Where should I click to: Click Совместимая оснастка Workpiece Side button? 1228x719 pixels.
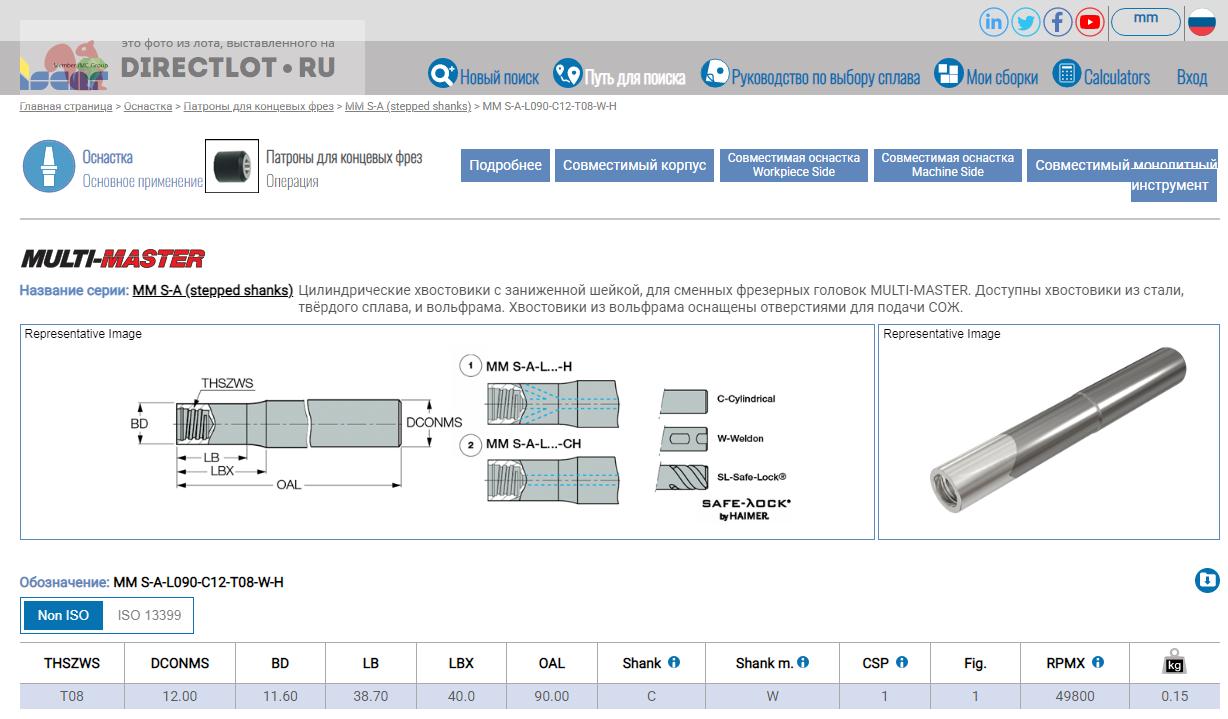point(794,166)
